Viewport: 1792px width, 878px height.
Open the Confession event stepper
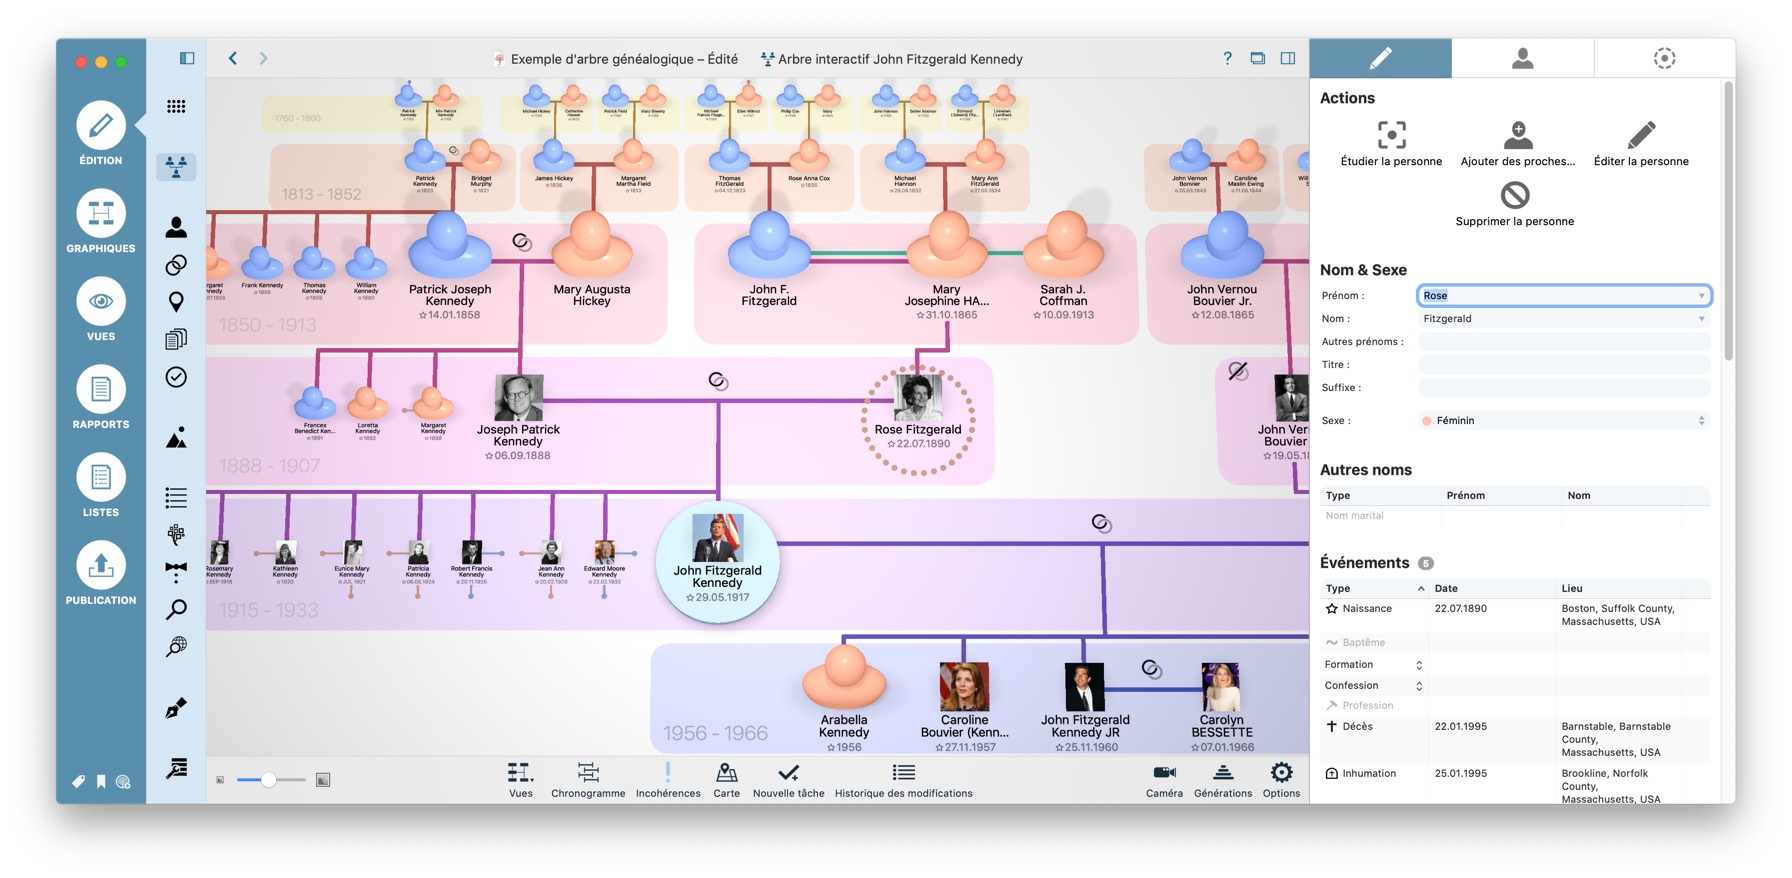1419,686
